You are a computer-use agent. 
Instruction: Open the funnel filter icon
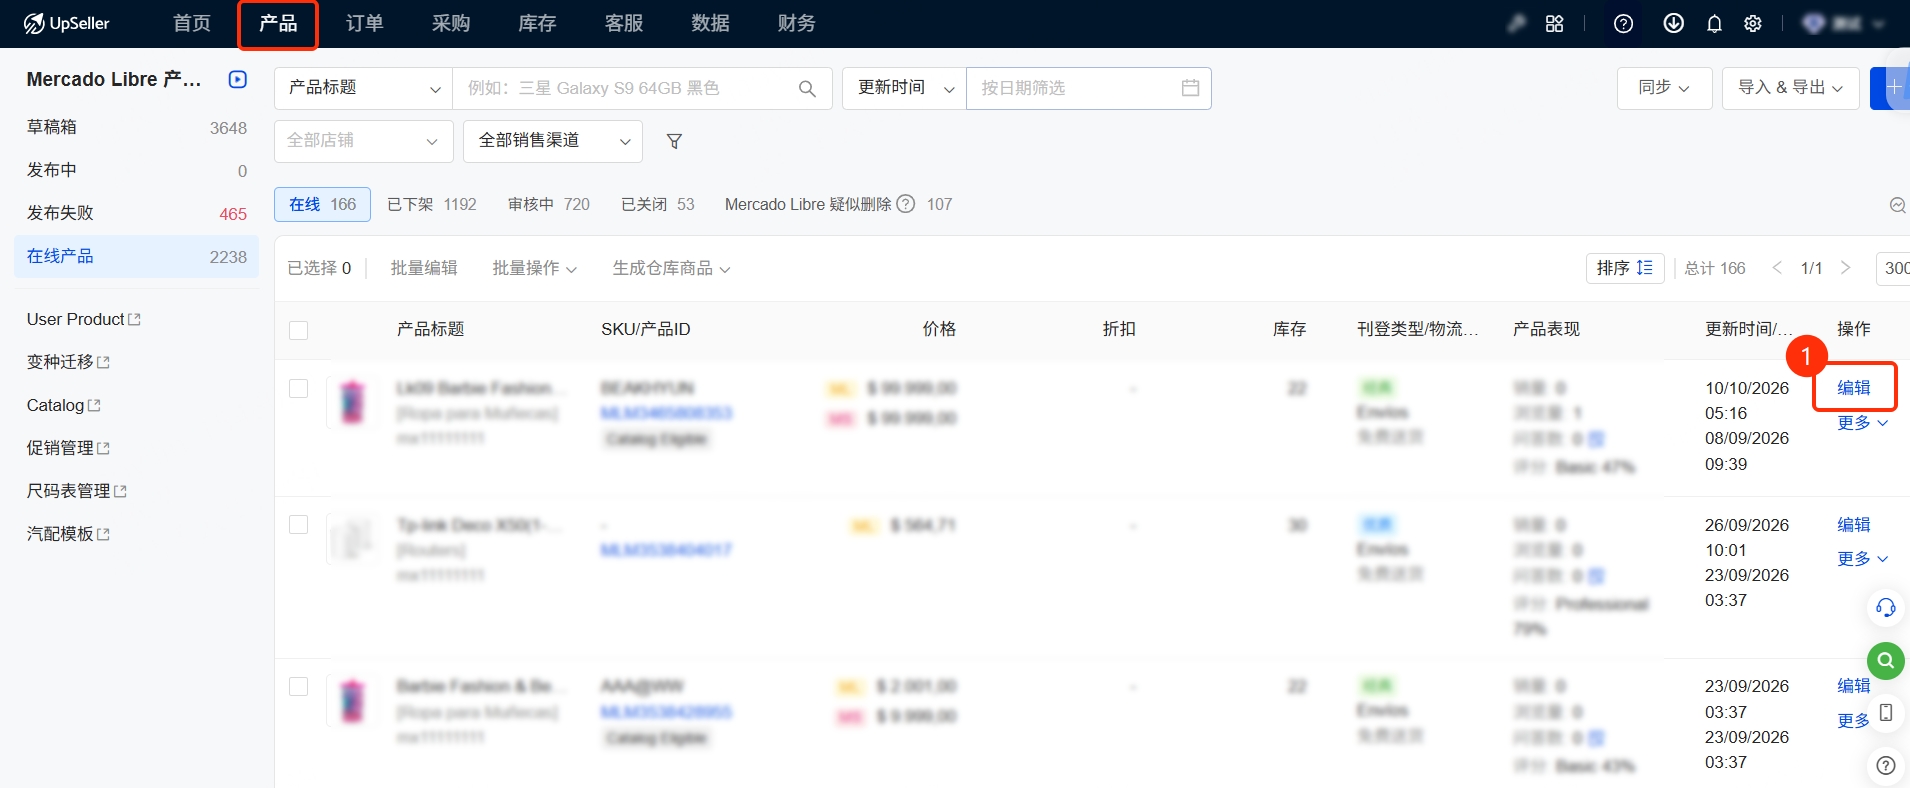tap(674, 141)
